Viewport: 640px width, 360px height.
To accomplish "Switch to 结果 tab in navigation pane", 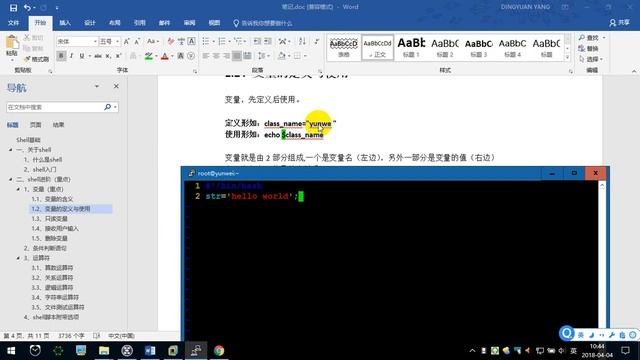I will (x=58, y=125).
